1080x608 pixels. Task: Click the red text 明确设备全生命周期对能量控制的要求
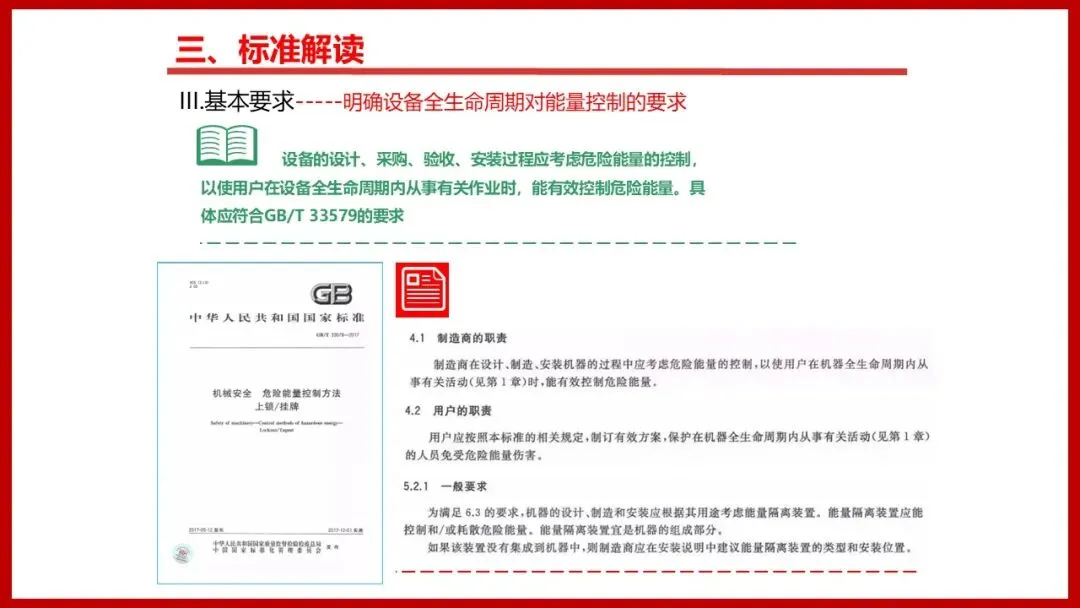515,102
